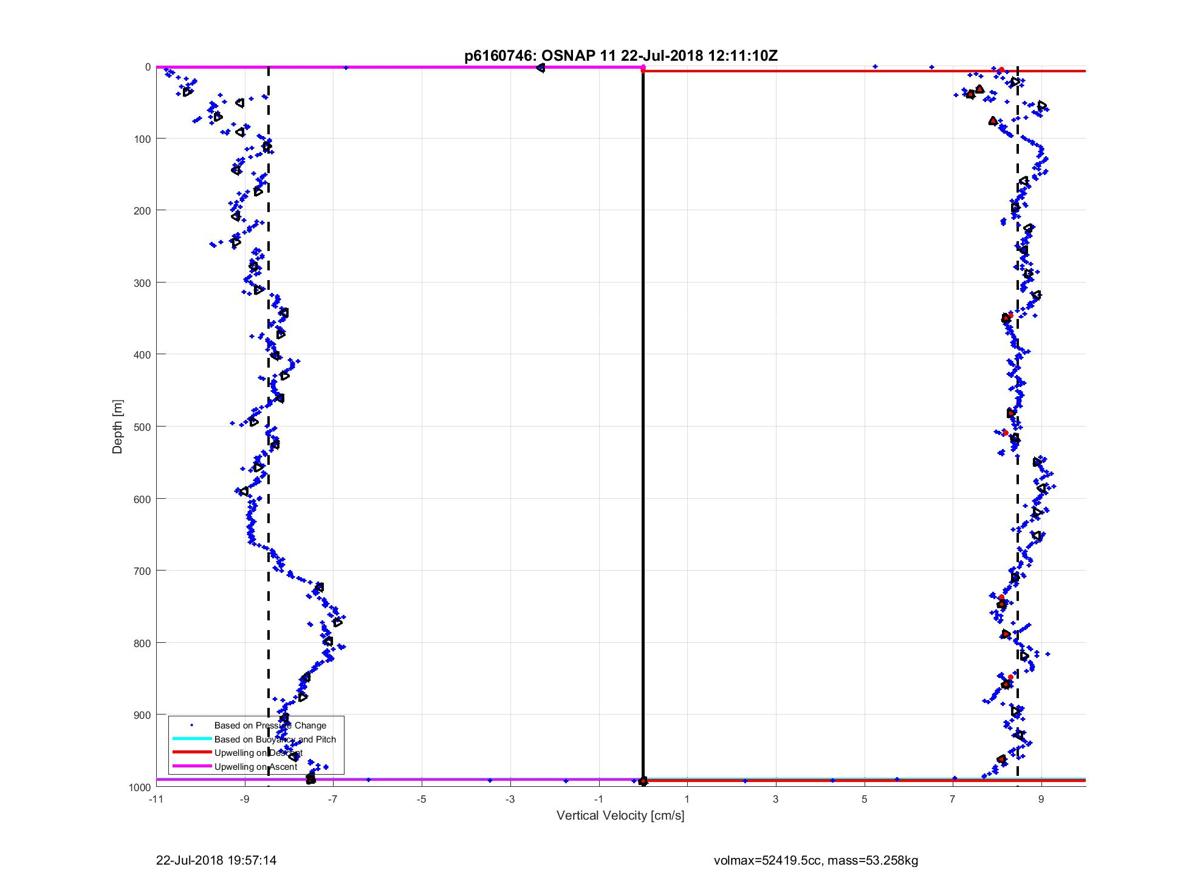Viewport: 1200px width, 885px height.
Task: Select the x-axis label 'Vertical Velocity [cm/s]'
Action: [x=620, y=816]
